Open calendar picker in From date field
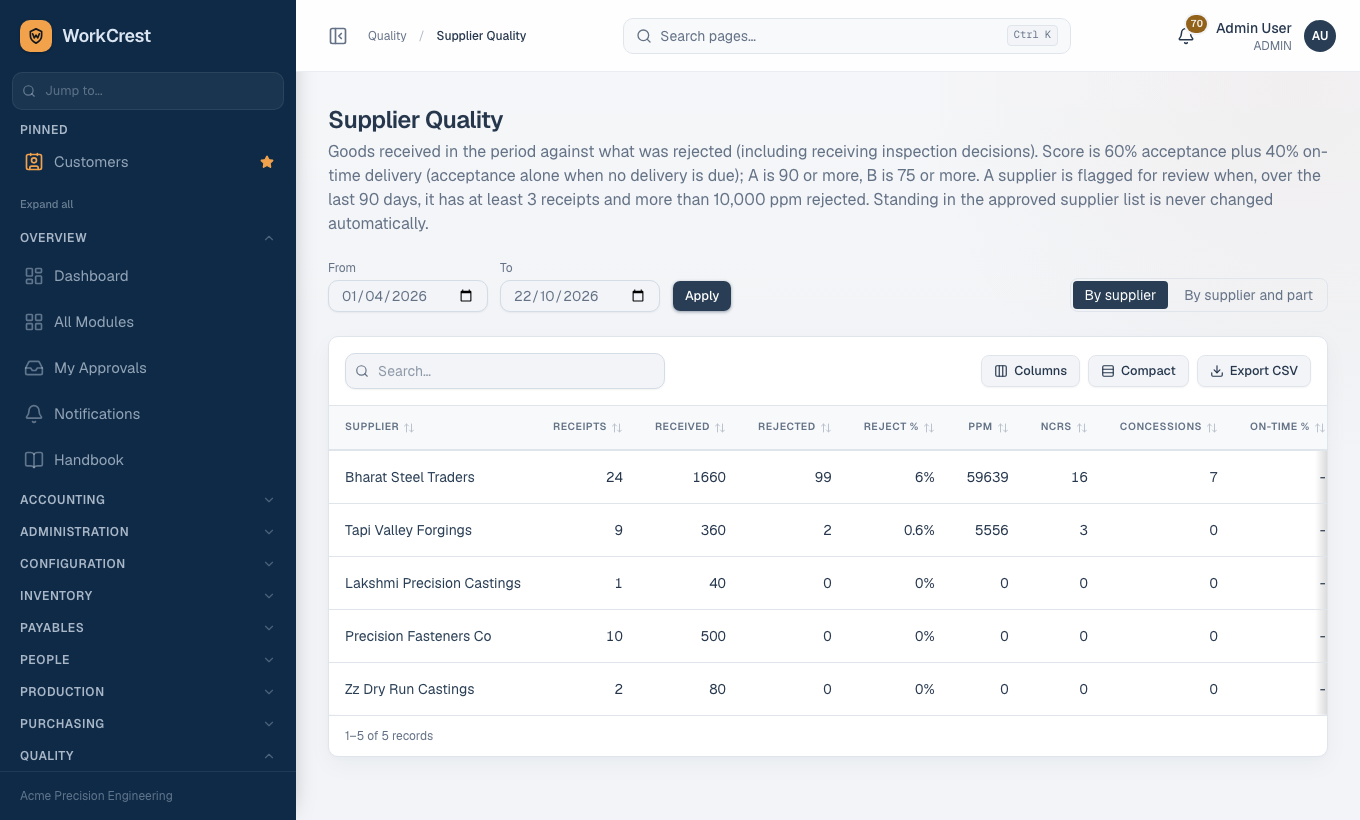The width and height of the screenshot is (1360, 820). pyautogui.click(x=466, y=296)
